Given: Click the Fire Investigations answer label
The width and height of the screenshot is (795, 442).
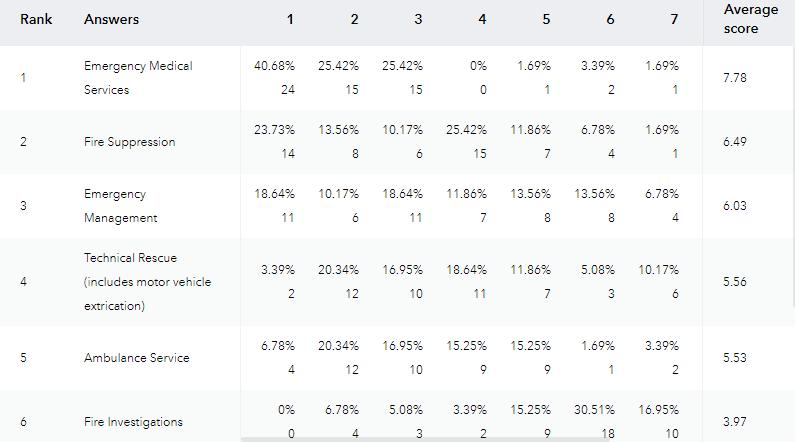Looking at the screenshot, I should tap(133, 422).
